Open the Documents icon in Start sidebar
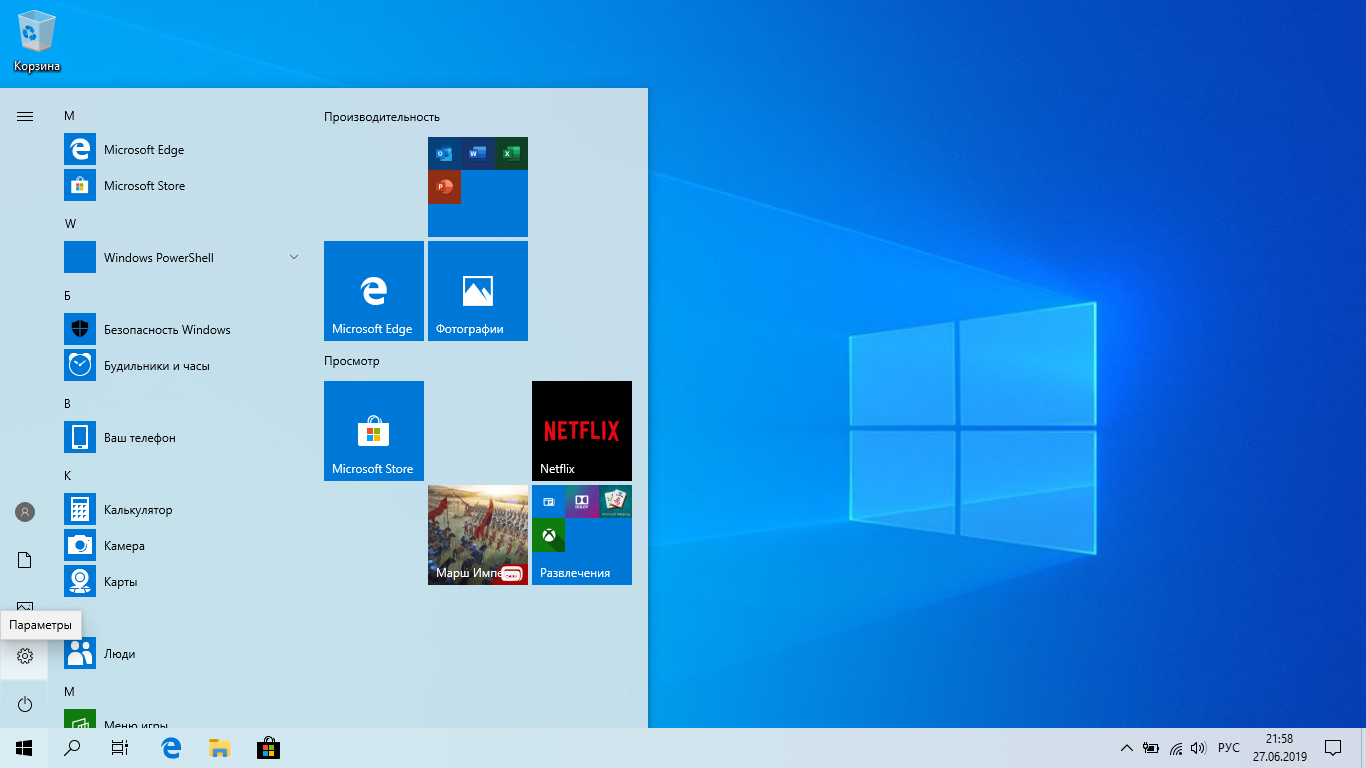Image resolution: width=1366 pixels, height=768 pixels. [x=25, y=560]
